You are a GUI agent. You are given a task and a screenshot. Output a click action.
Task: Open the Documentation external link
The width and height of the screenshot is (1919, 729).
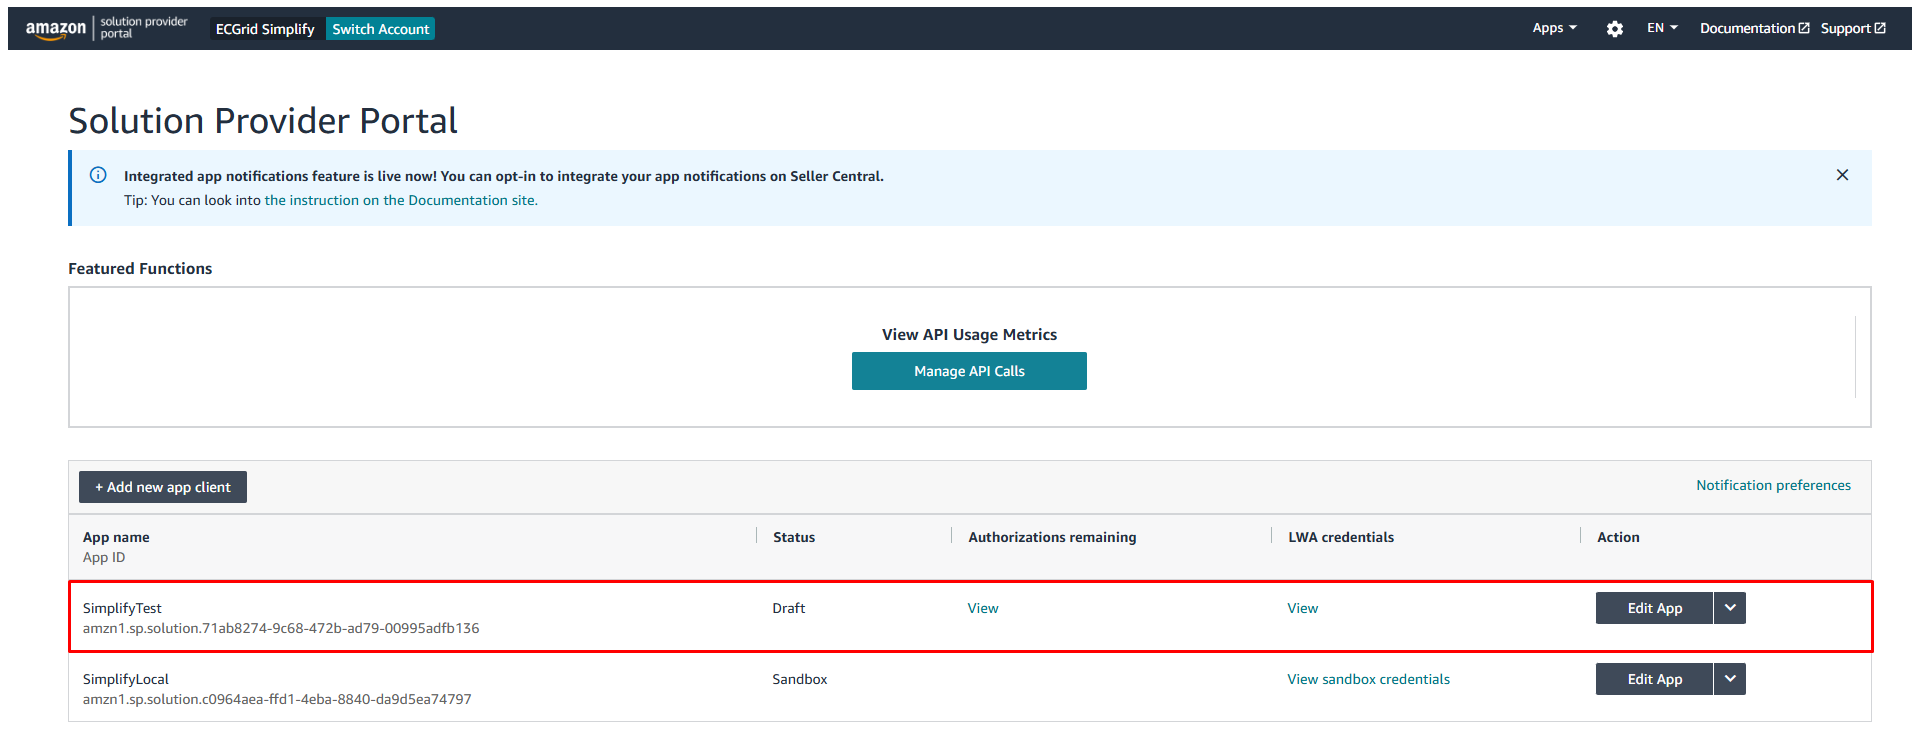point(1754,28)
